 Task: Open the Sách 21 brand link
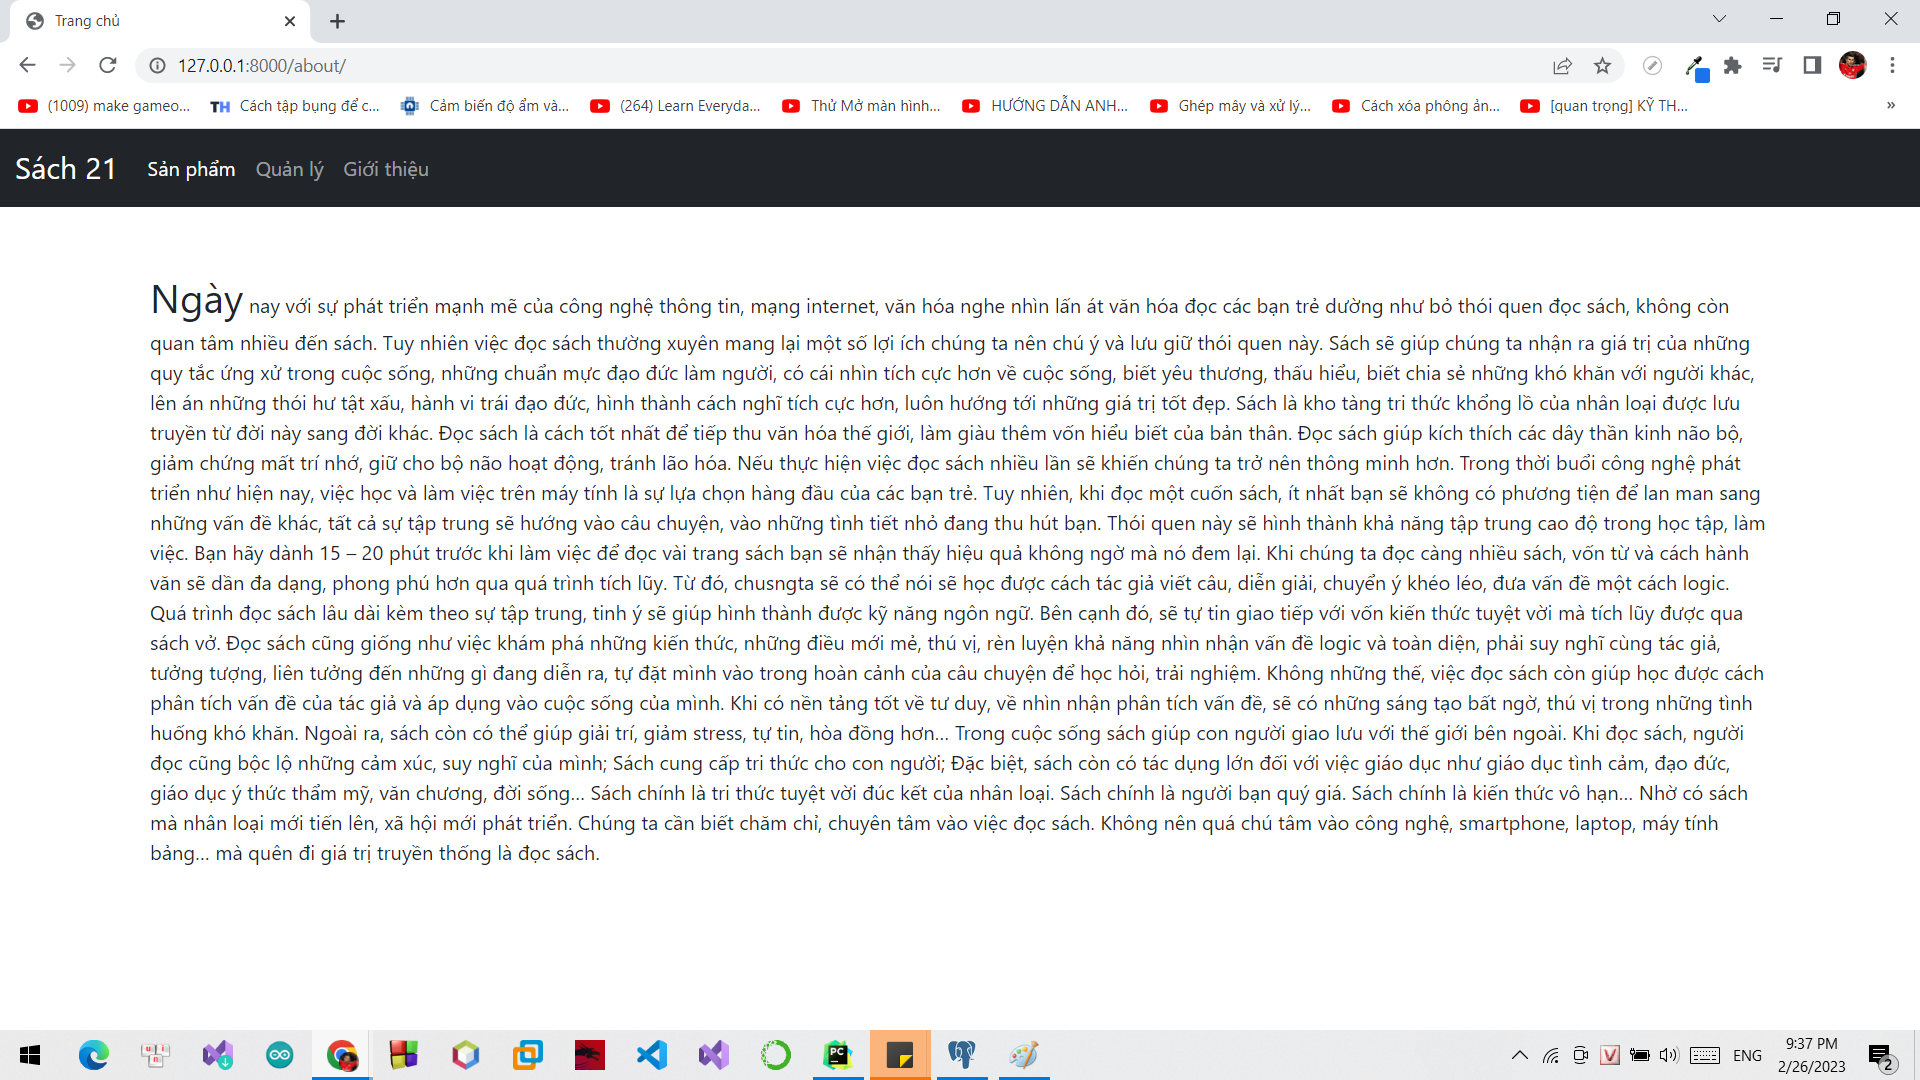66,169
